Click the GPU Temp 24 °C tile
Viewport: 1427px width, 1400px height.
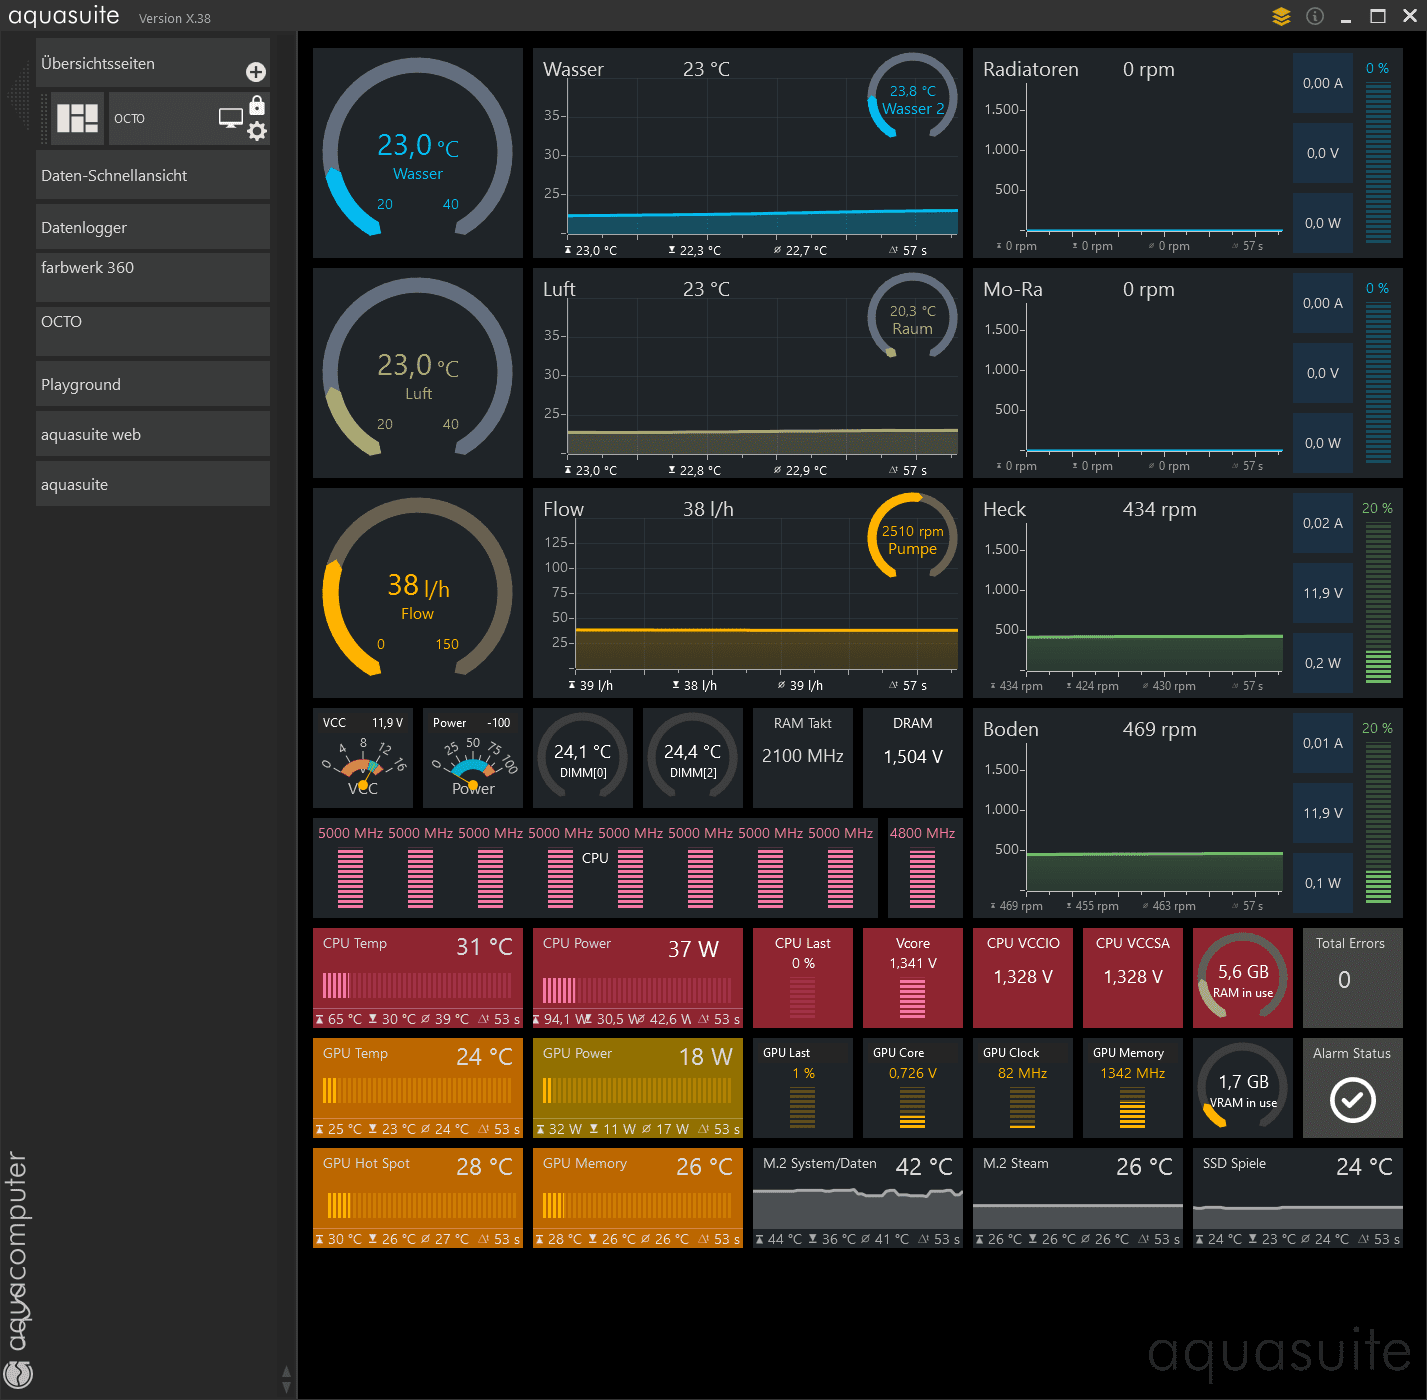tap(418, 1088)
